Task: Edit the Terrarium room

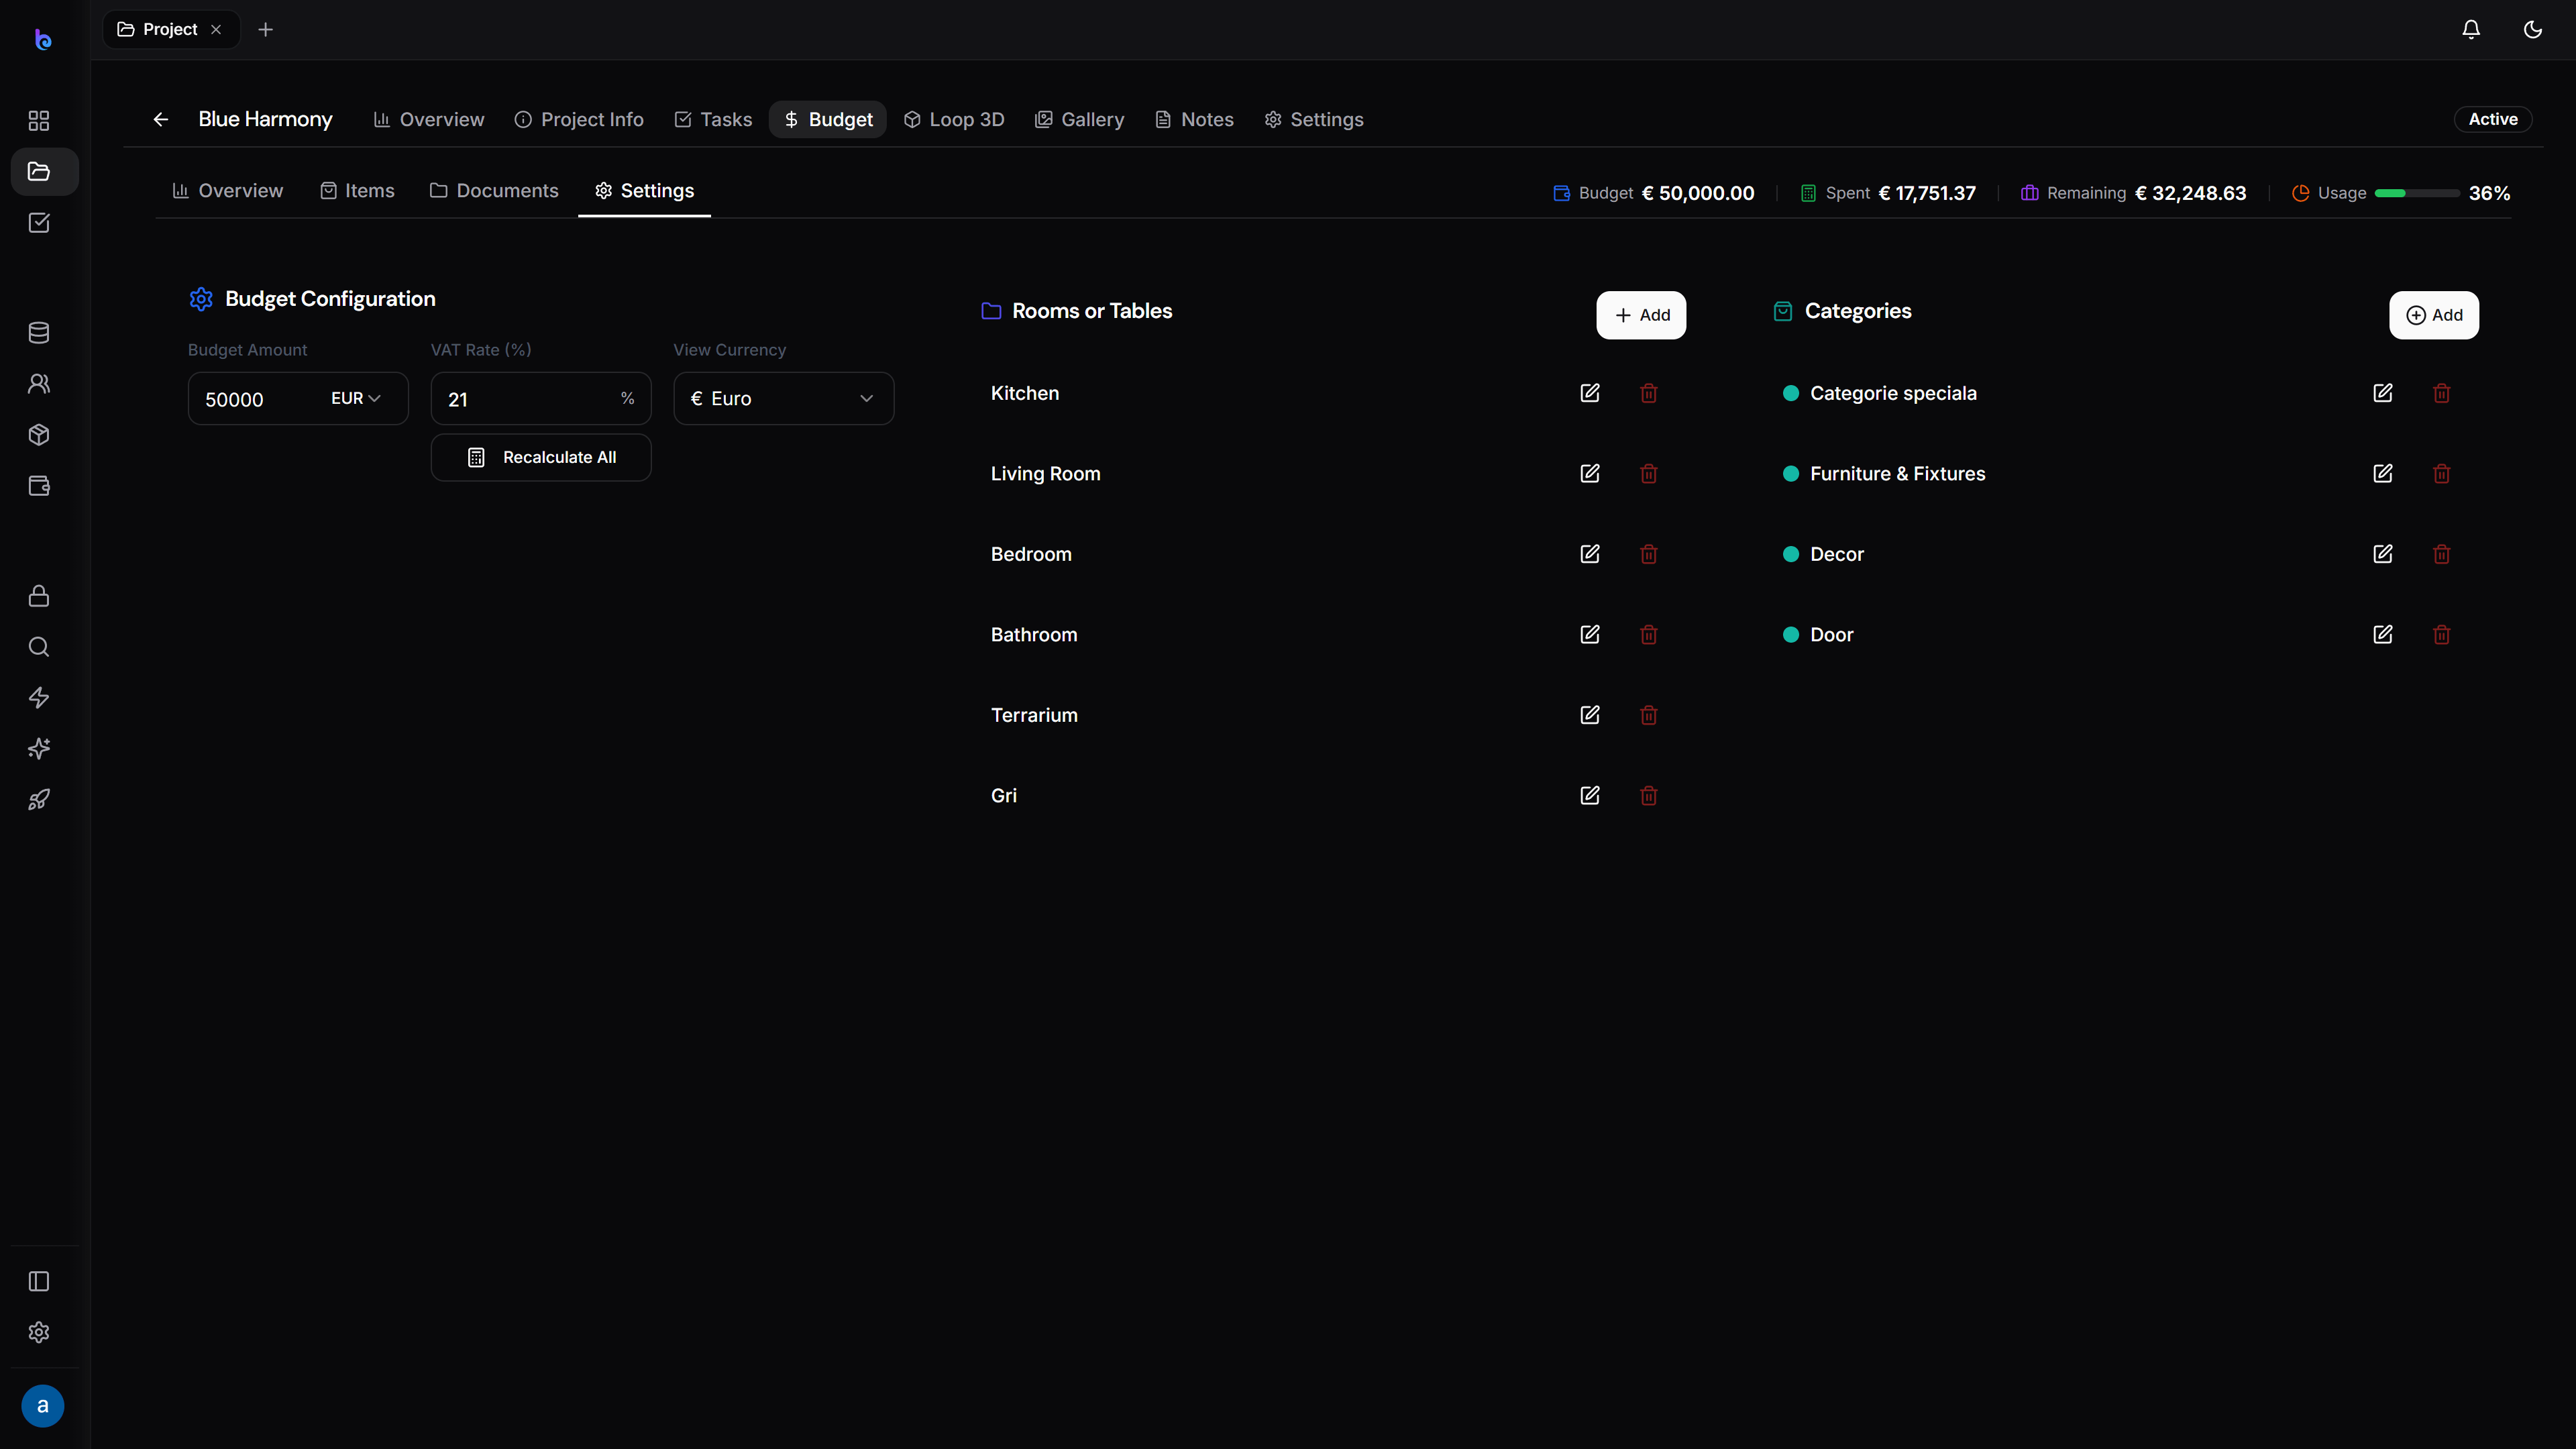Action: click(x=1590, y=715)
